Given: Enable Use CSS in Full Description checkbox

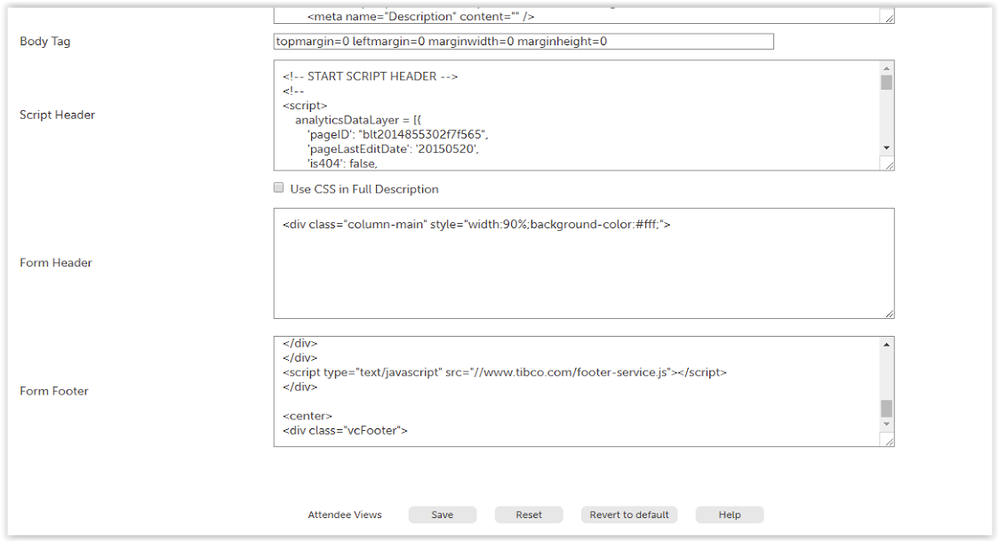Looking at the screenshot, I should [278, 187].
